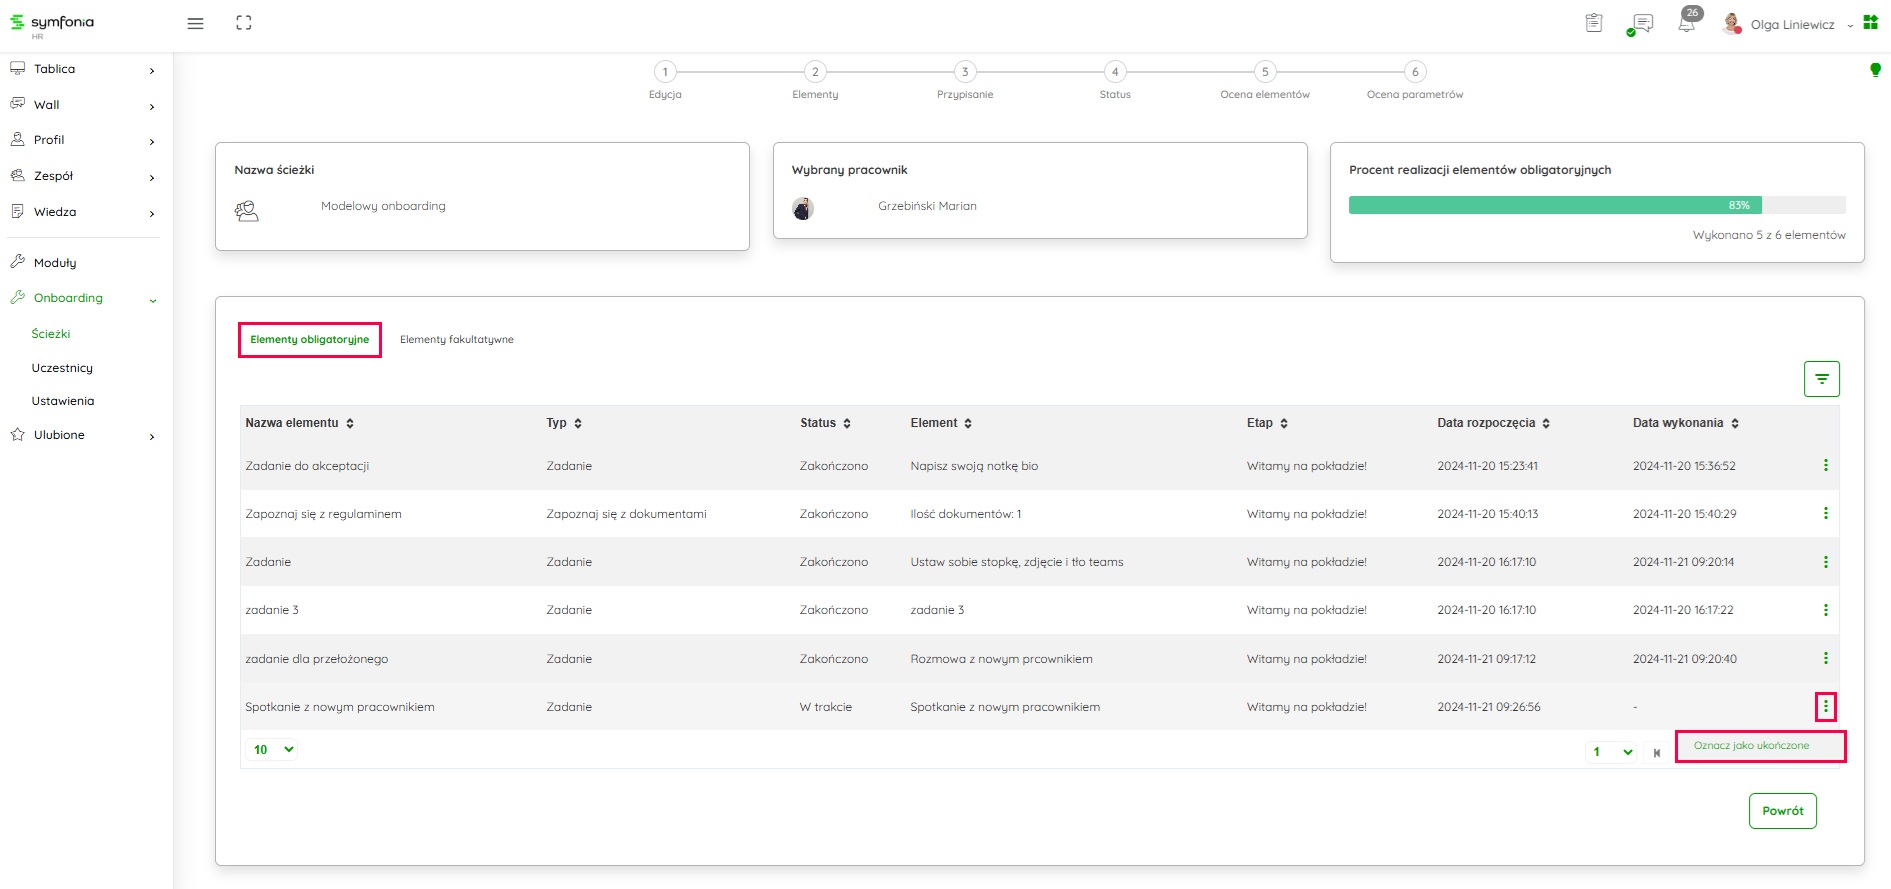
Task: Open the clipboard tasks icon
Action: click(x=1594, y=23)
